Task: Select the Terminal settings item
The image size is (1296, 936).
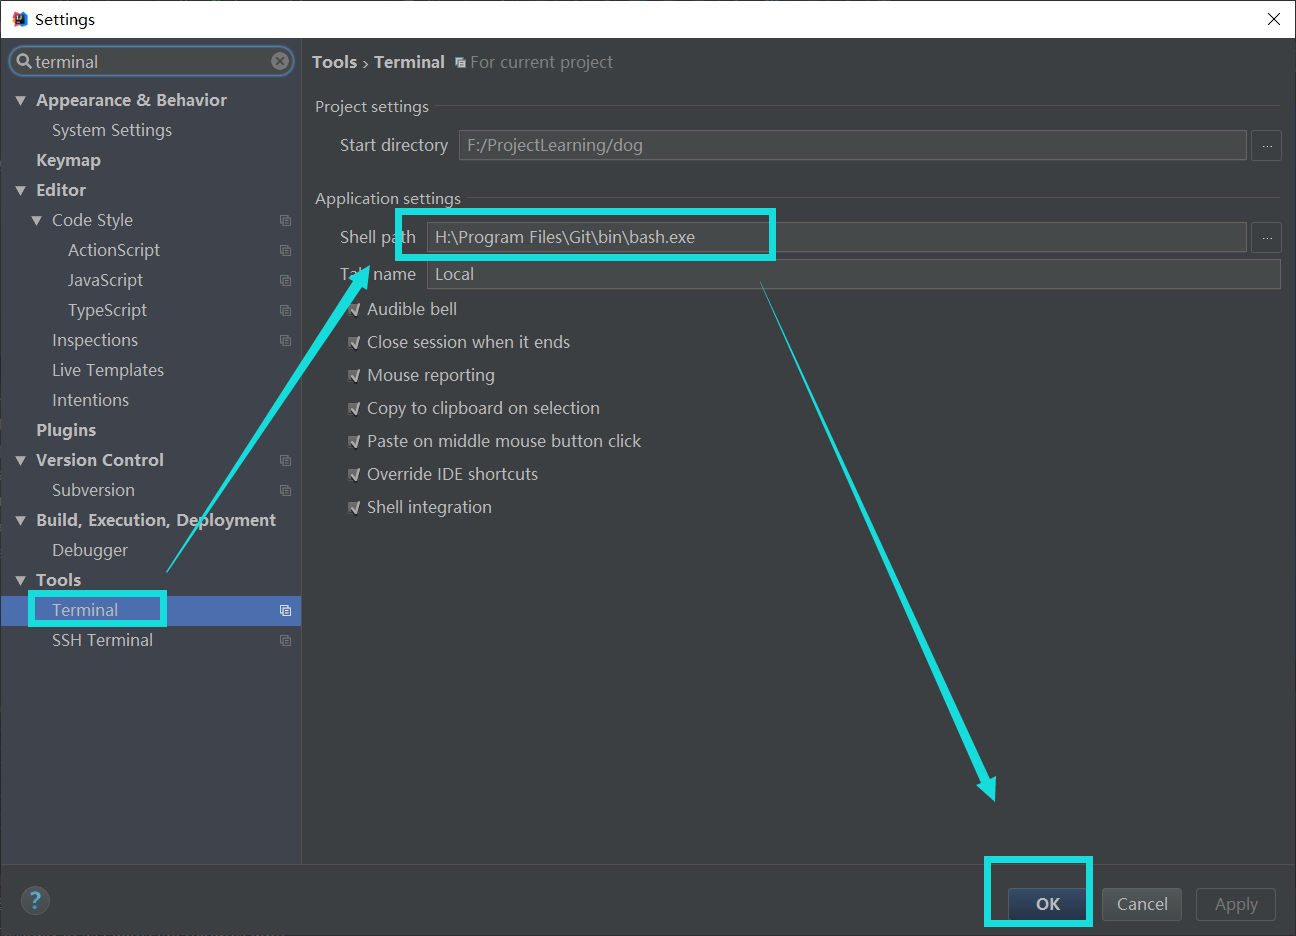Action: (85, 610)
